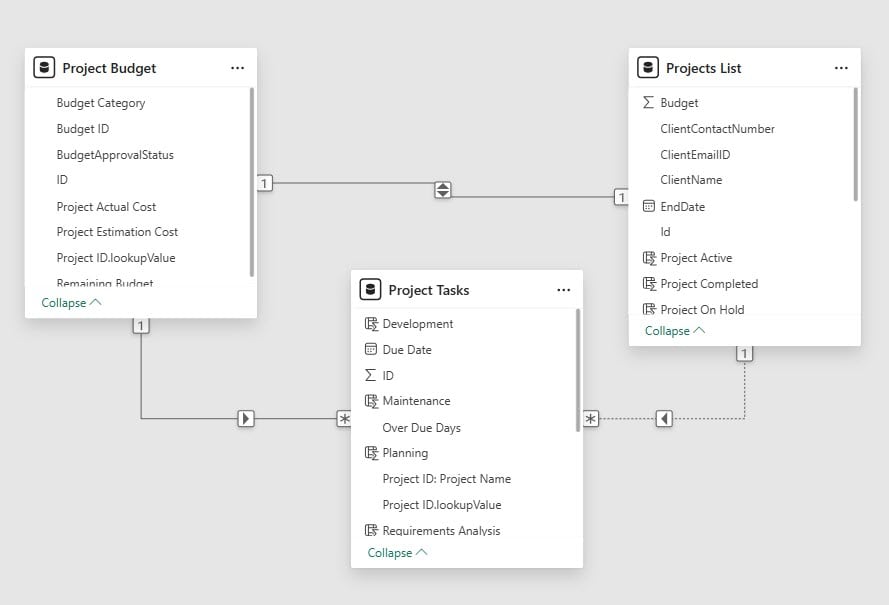This screenshot has width=889, height=605.
Task: Click the measure icon beside Project Active
Action: (649, 258)
